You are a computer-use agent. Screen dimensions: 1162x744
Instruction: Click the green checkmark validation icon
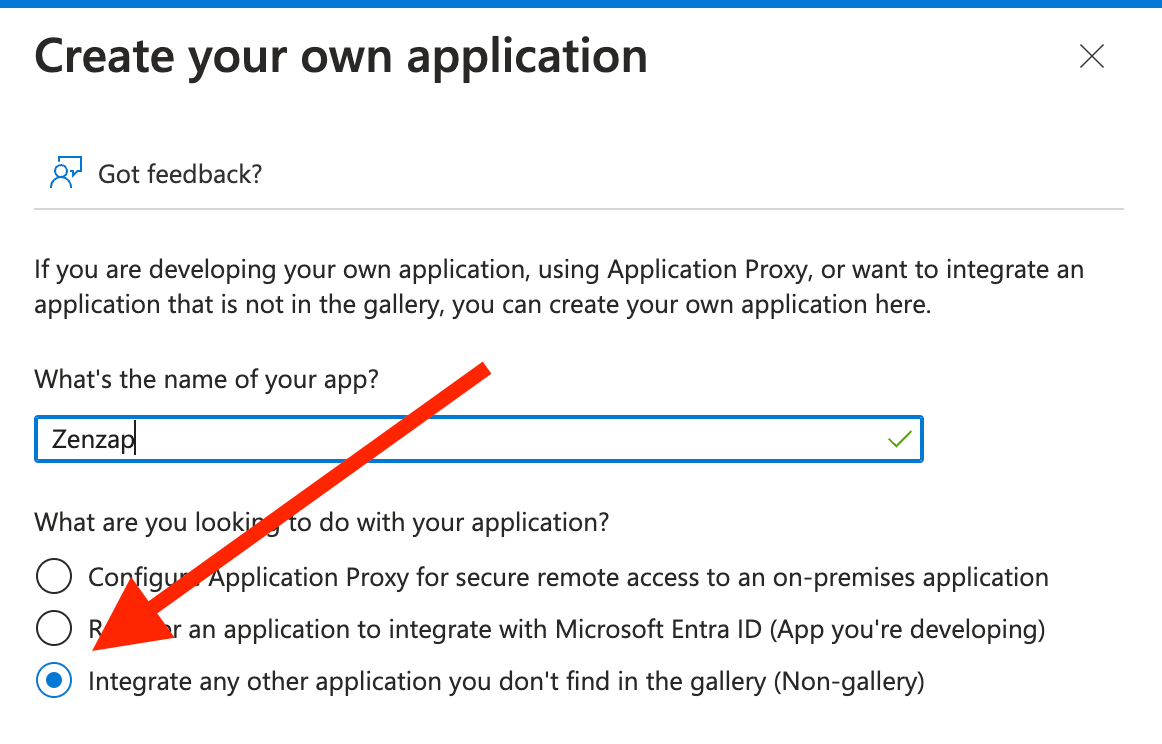tap(898, 439)
